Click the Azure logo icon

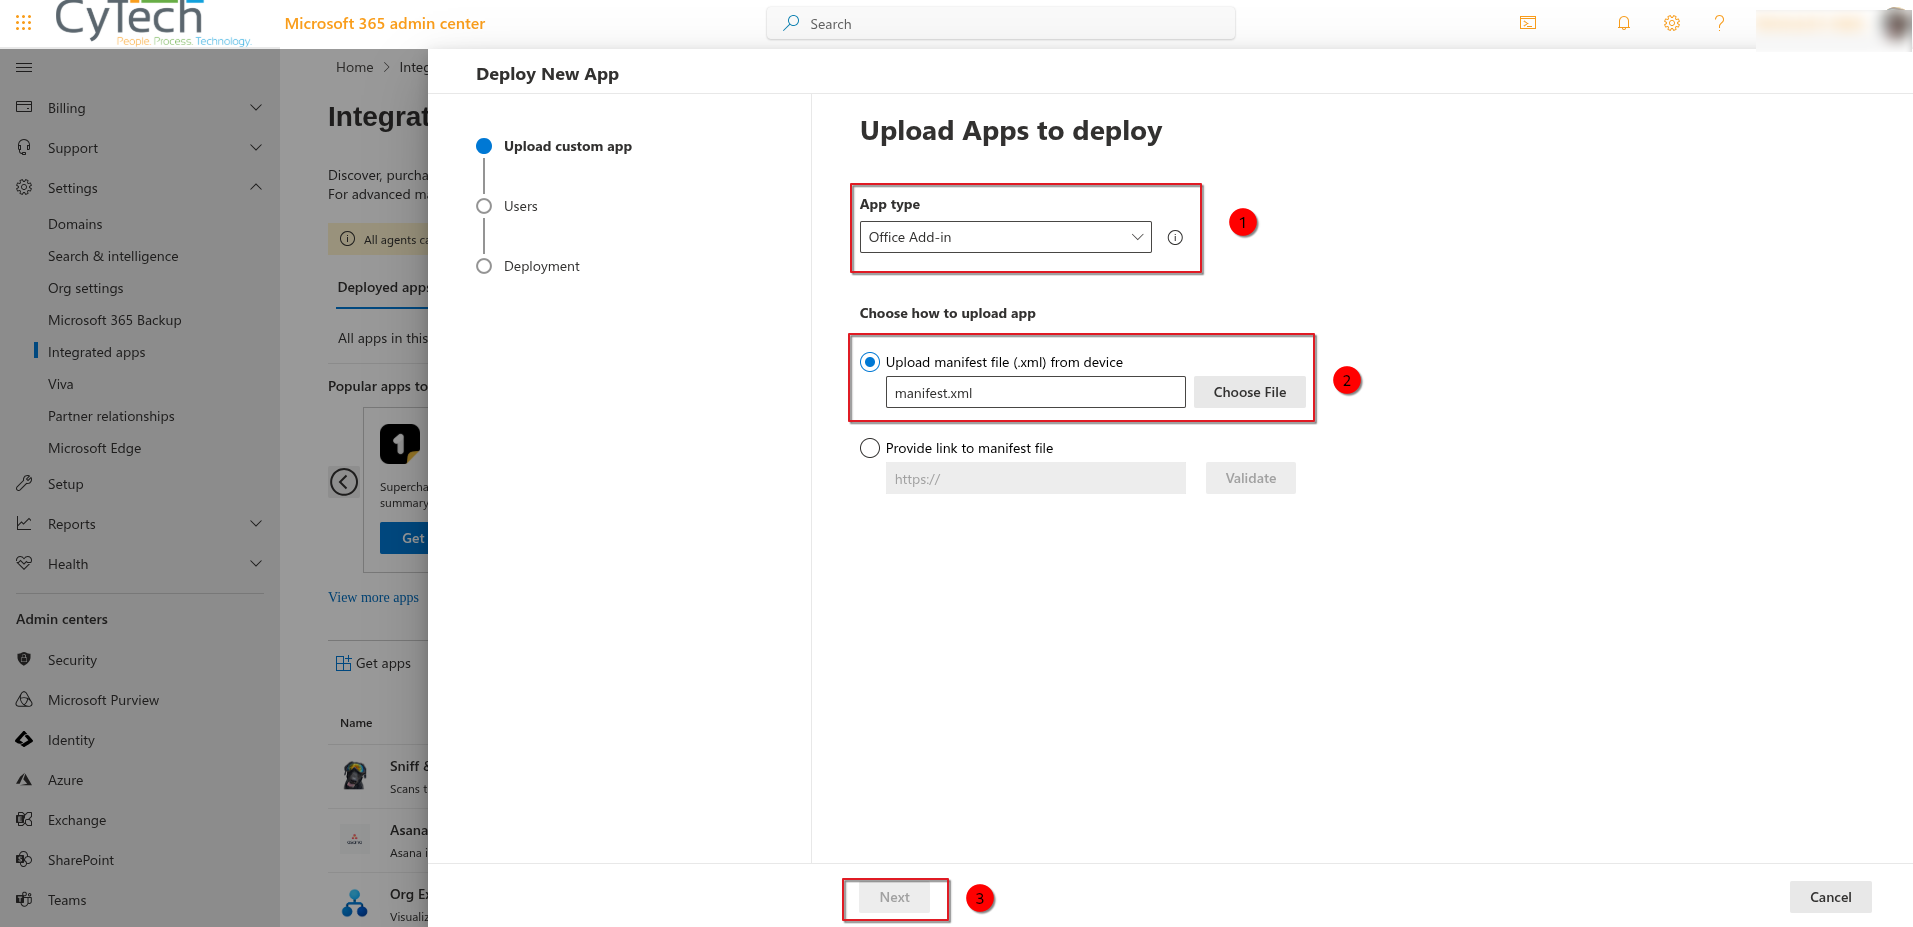point(24,779)
